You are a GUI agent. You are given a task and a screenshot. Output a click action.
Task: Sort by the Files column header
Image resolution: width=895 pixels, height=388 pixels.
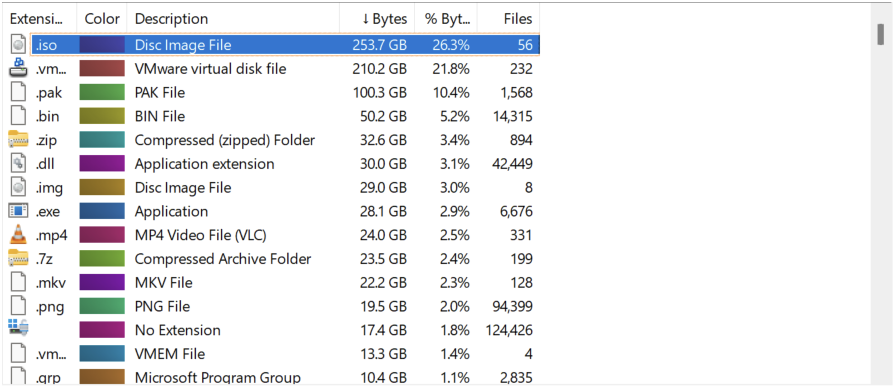508,19
